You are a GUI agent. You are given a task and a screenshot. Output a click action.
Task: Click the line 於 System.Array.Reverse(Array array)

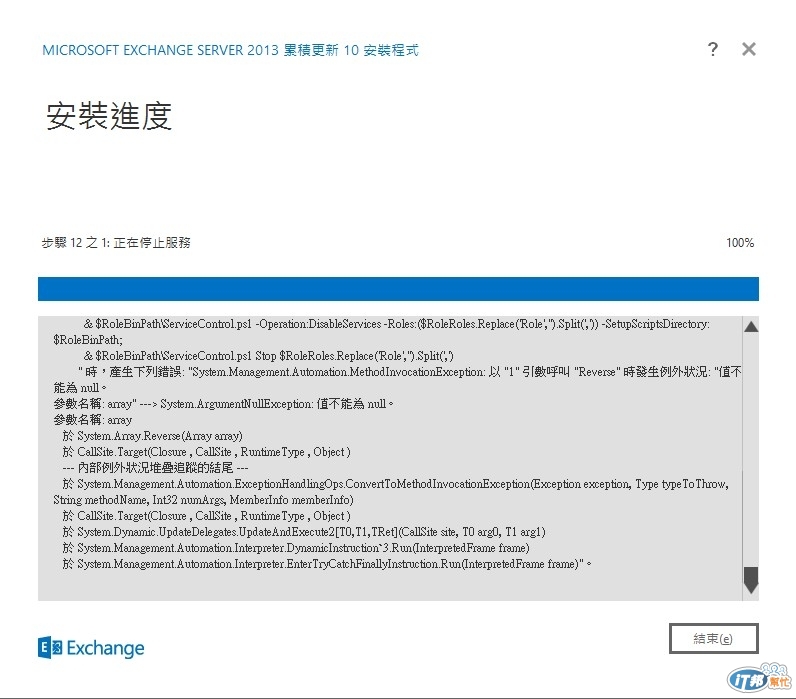[152, 436]
